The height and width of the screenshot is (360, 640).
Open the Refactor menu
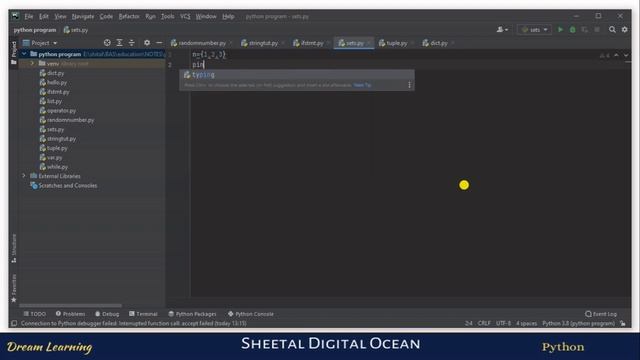[x=129, y=16]
